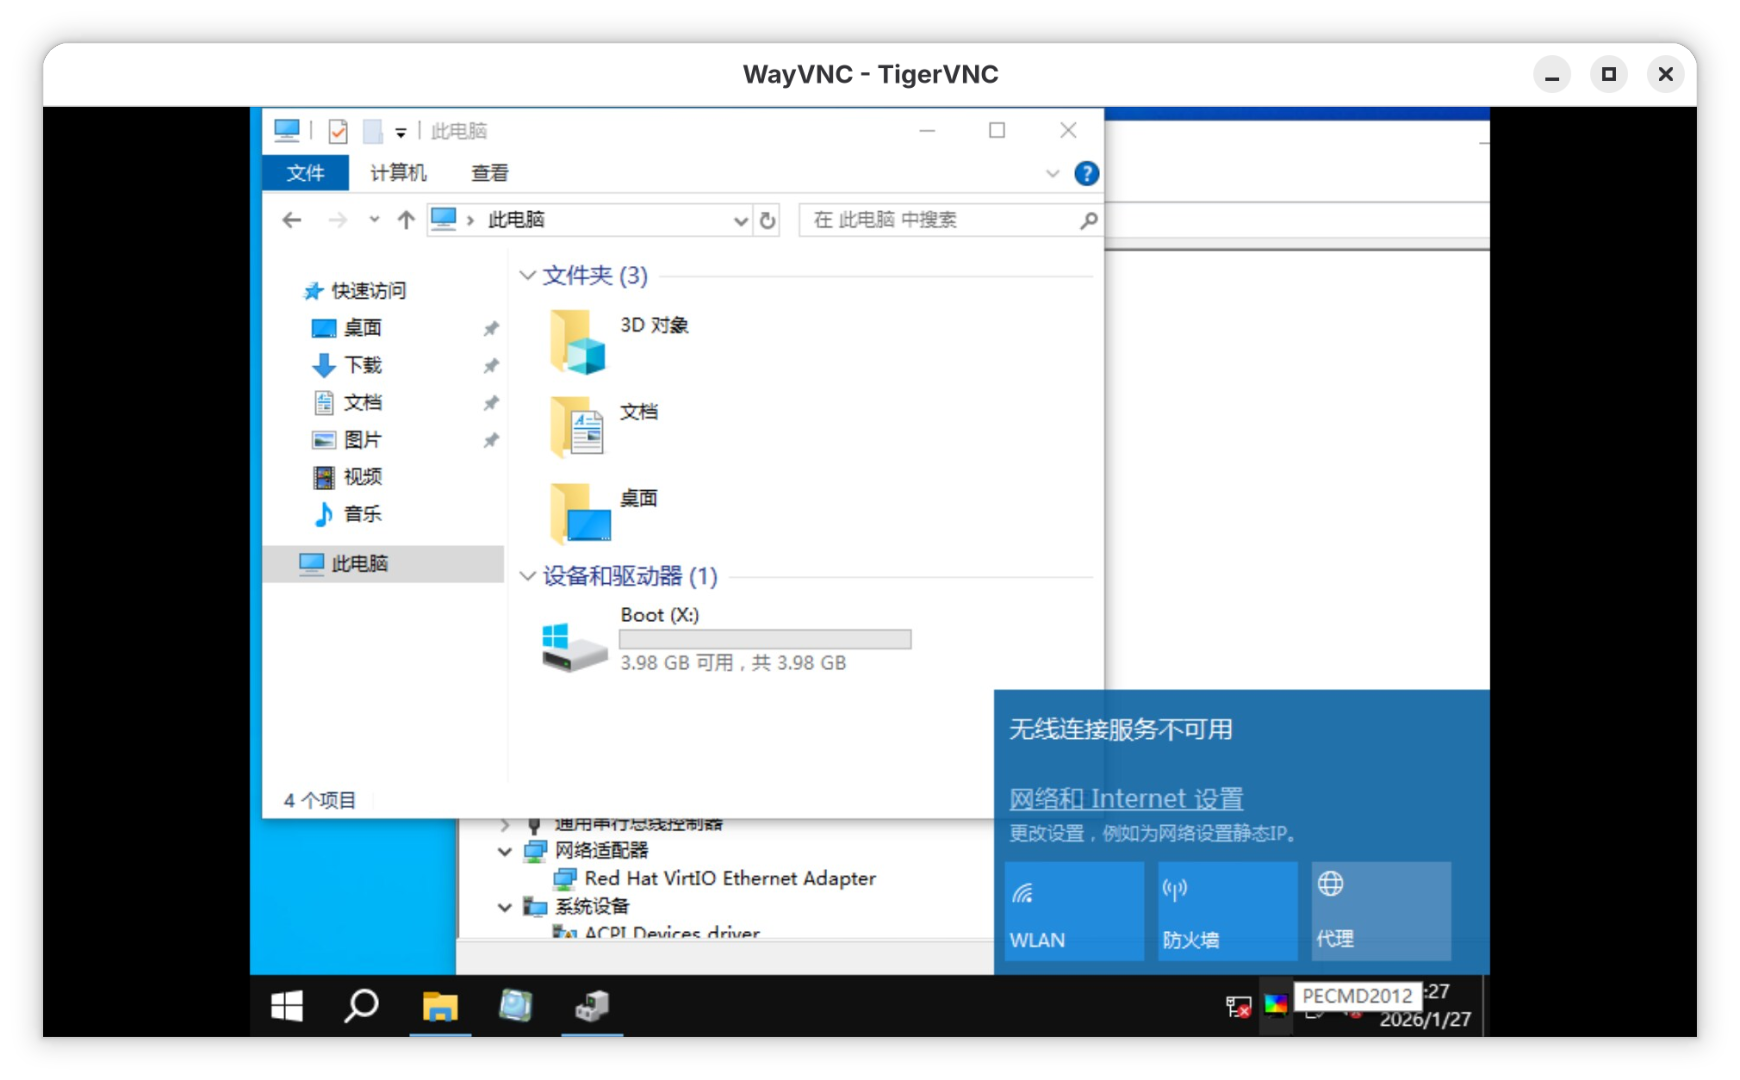1740x1080 pixels.
Task: Switch to the 查看 ribbon tab
Action: click(x=489, y=173)
